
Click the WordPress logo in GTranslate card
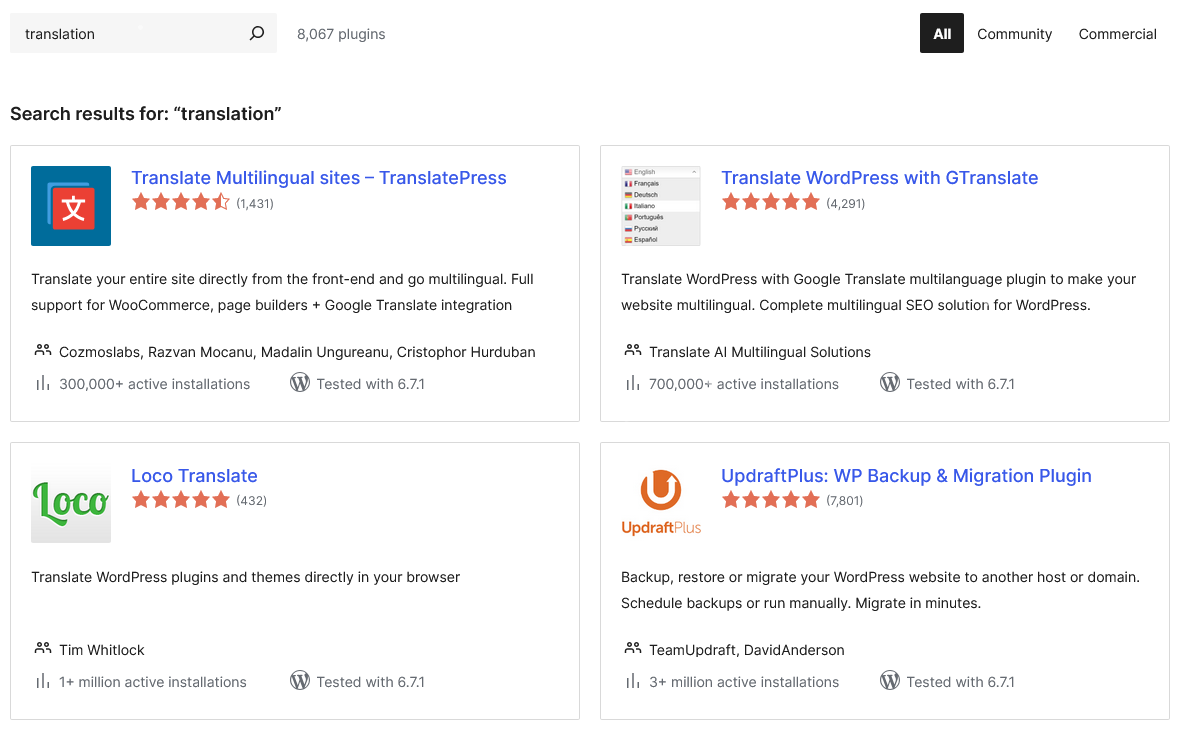click(890, 382)
